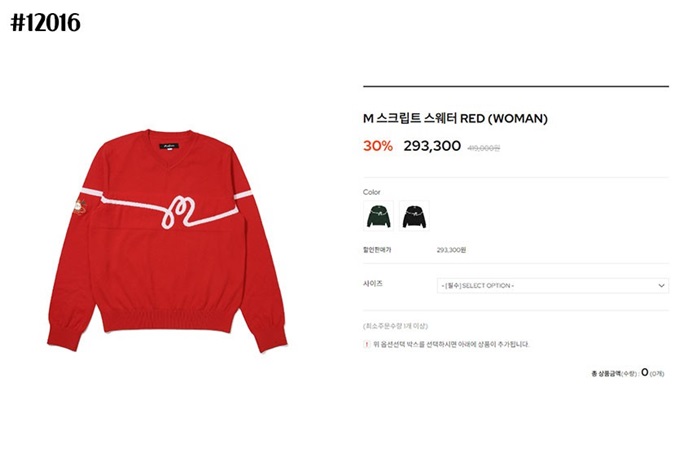The height and width of the screenshot is (470, 700).
Task: Click the Color label
Action: tap(371, 192)
